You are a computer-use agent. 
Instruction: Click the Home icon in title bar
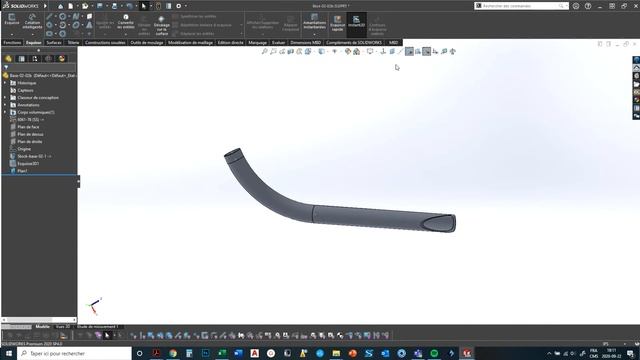click(x=60, y=6)
